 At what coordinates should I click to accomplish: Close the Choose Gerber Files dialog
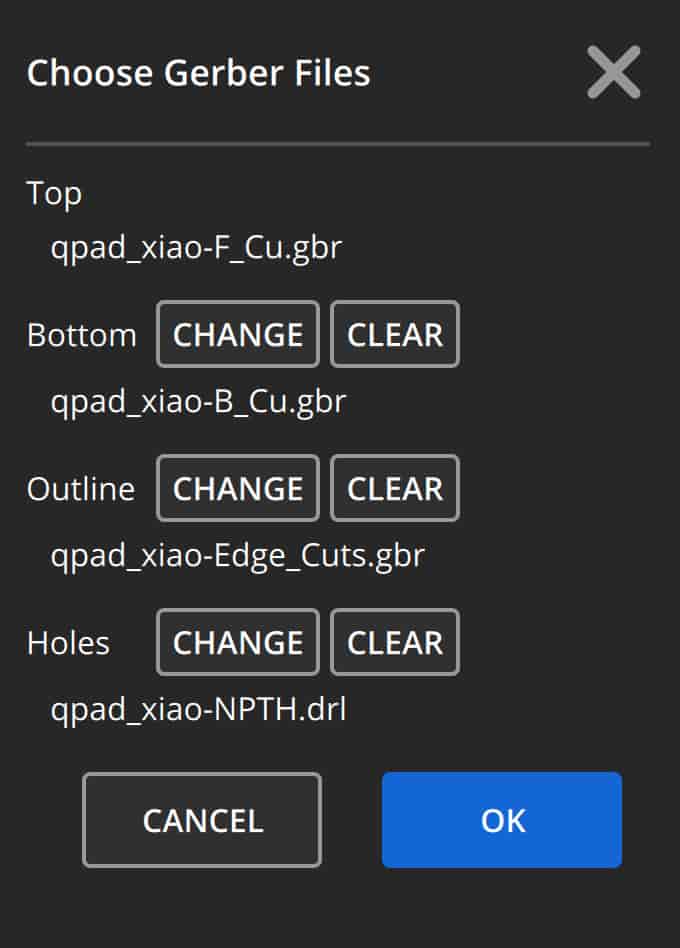pos(613,72)
